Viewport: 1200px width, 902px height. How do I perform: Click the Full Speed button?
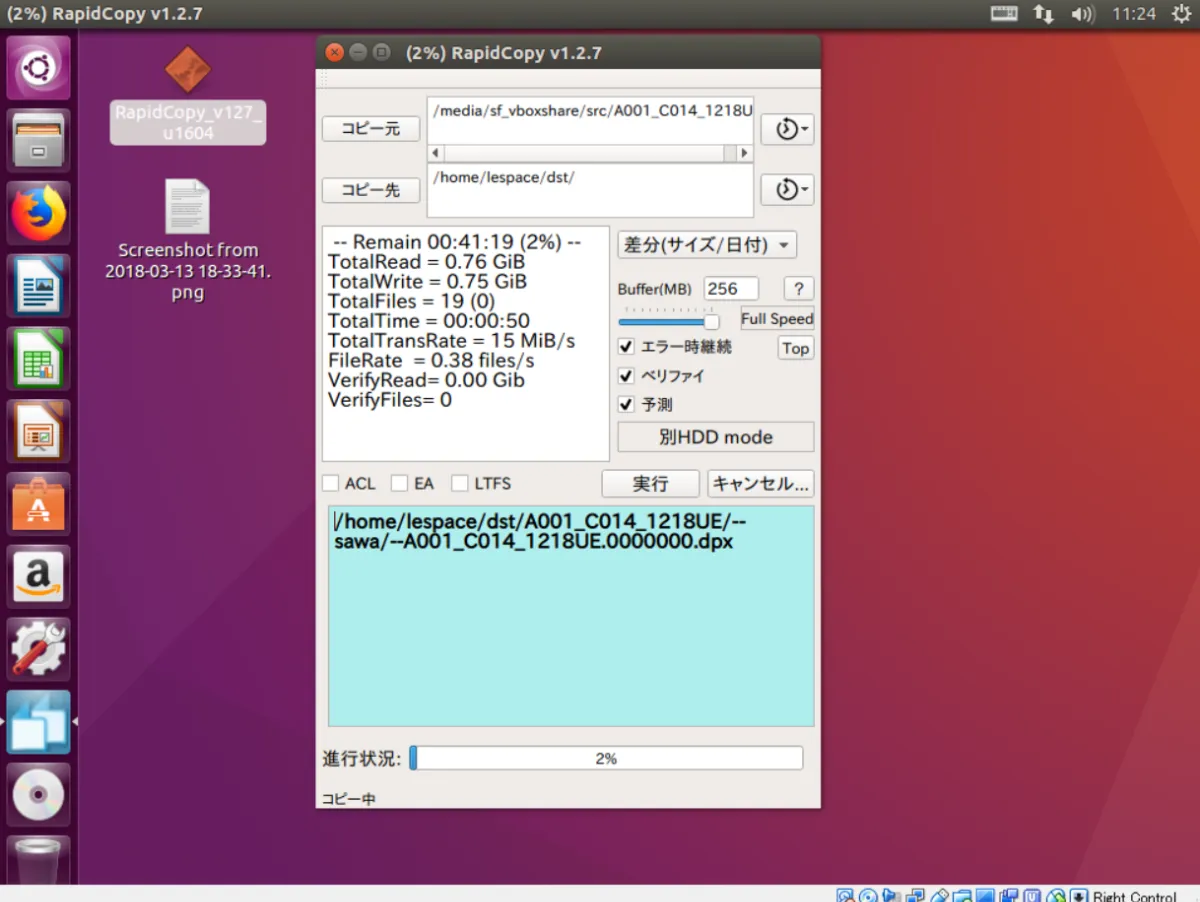coord(777,319)
